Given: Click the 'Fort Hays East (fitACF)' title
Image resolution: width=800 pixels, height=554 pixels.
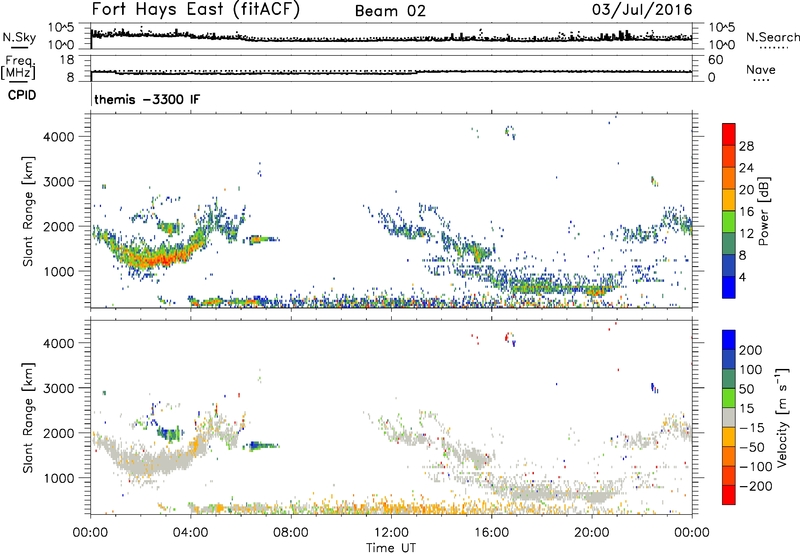Looking at the screenshot, I should point(195,9).
